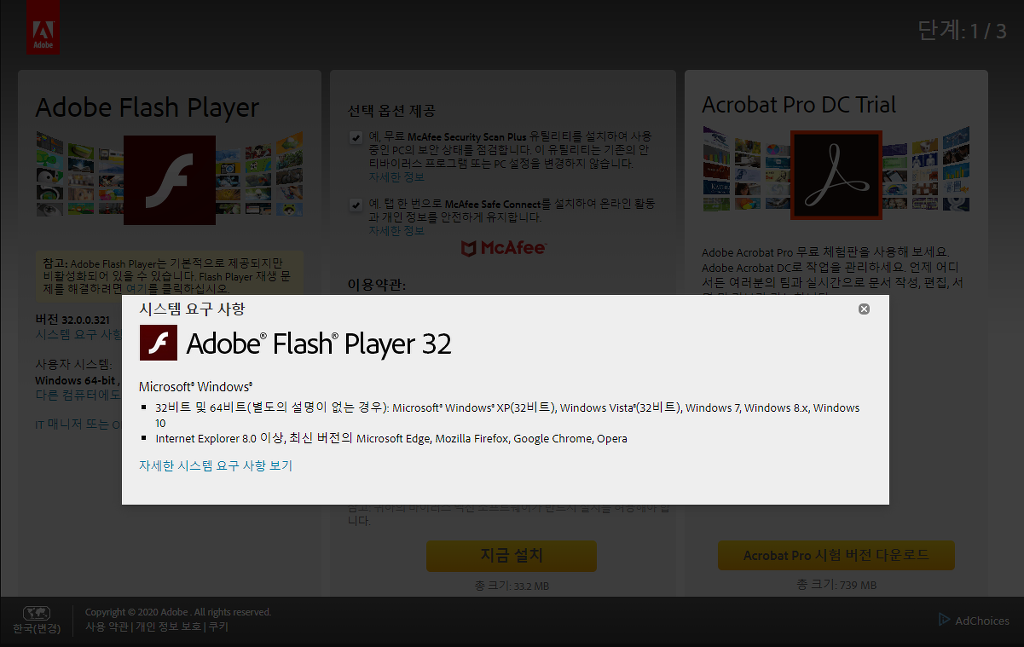Open the detailed system requirements link (자세한 시스템 요구 사항 보기)

[x=216, y=466]
